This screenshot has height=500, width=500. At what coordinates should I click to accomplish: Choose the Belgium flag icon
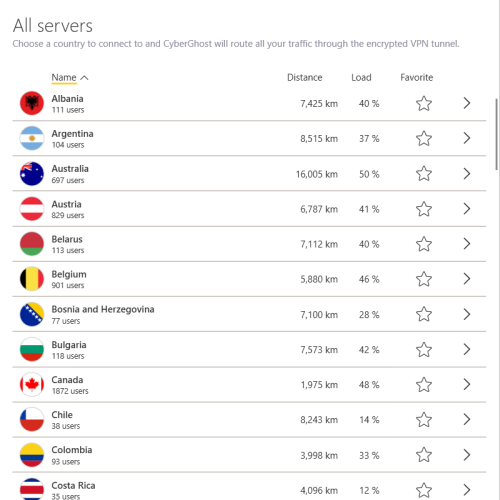(x=32, y=279)
